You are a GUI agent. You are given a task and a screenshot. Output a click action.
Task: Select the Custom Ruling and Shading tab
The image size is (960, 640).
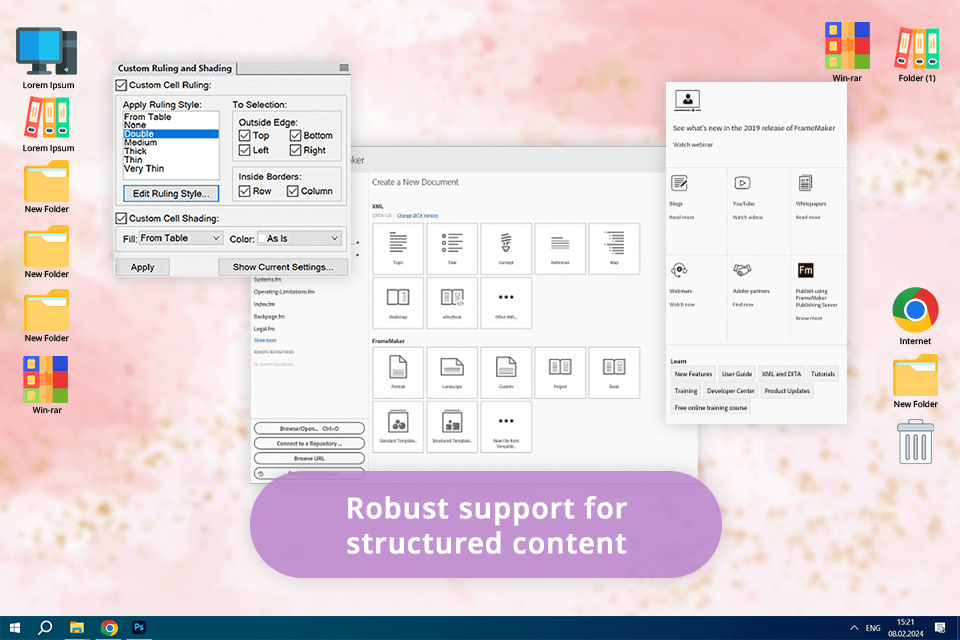click(x=174, y=68)
